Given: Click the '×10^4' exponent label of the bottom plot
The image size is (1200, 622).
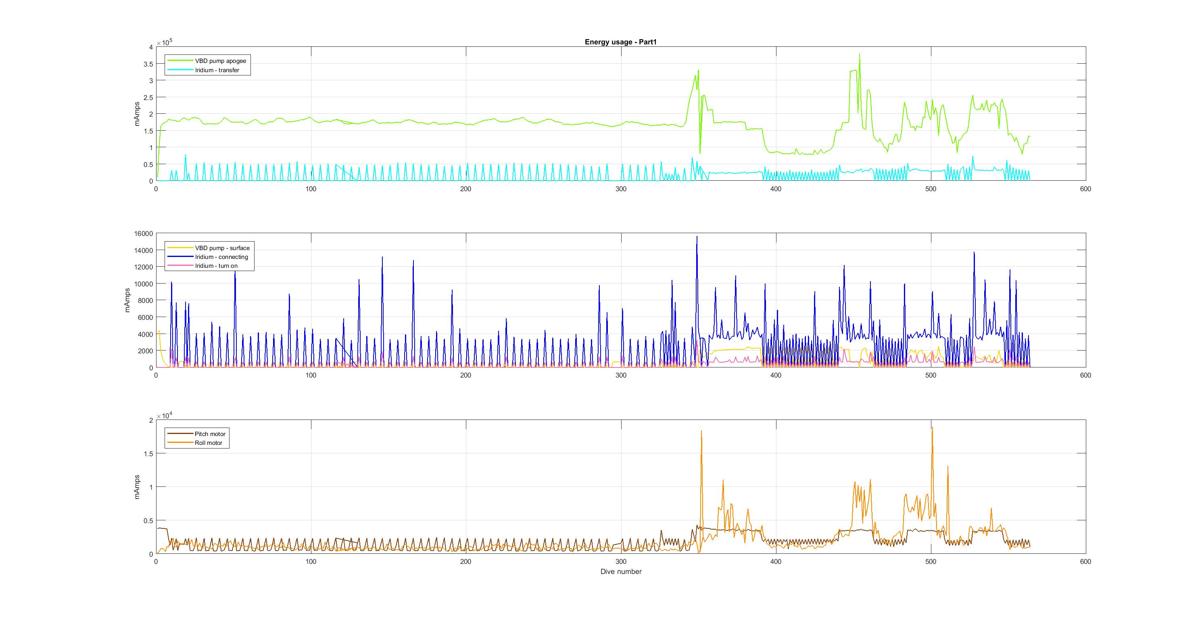Looking at the screenshot, I should tap(165, 414).
